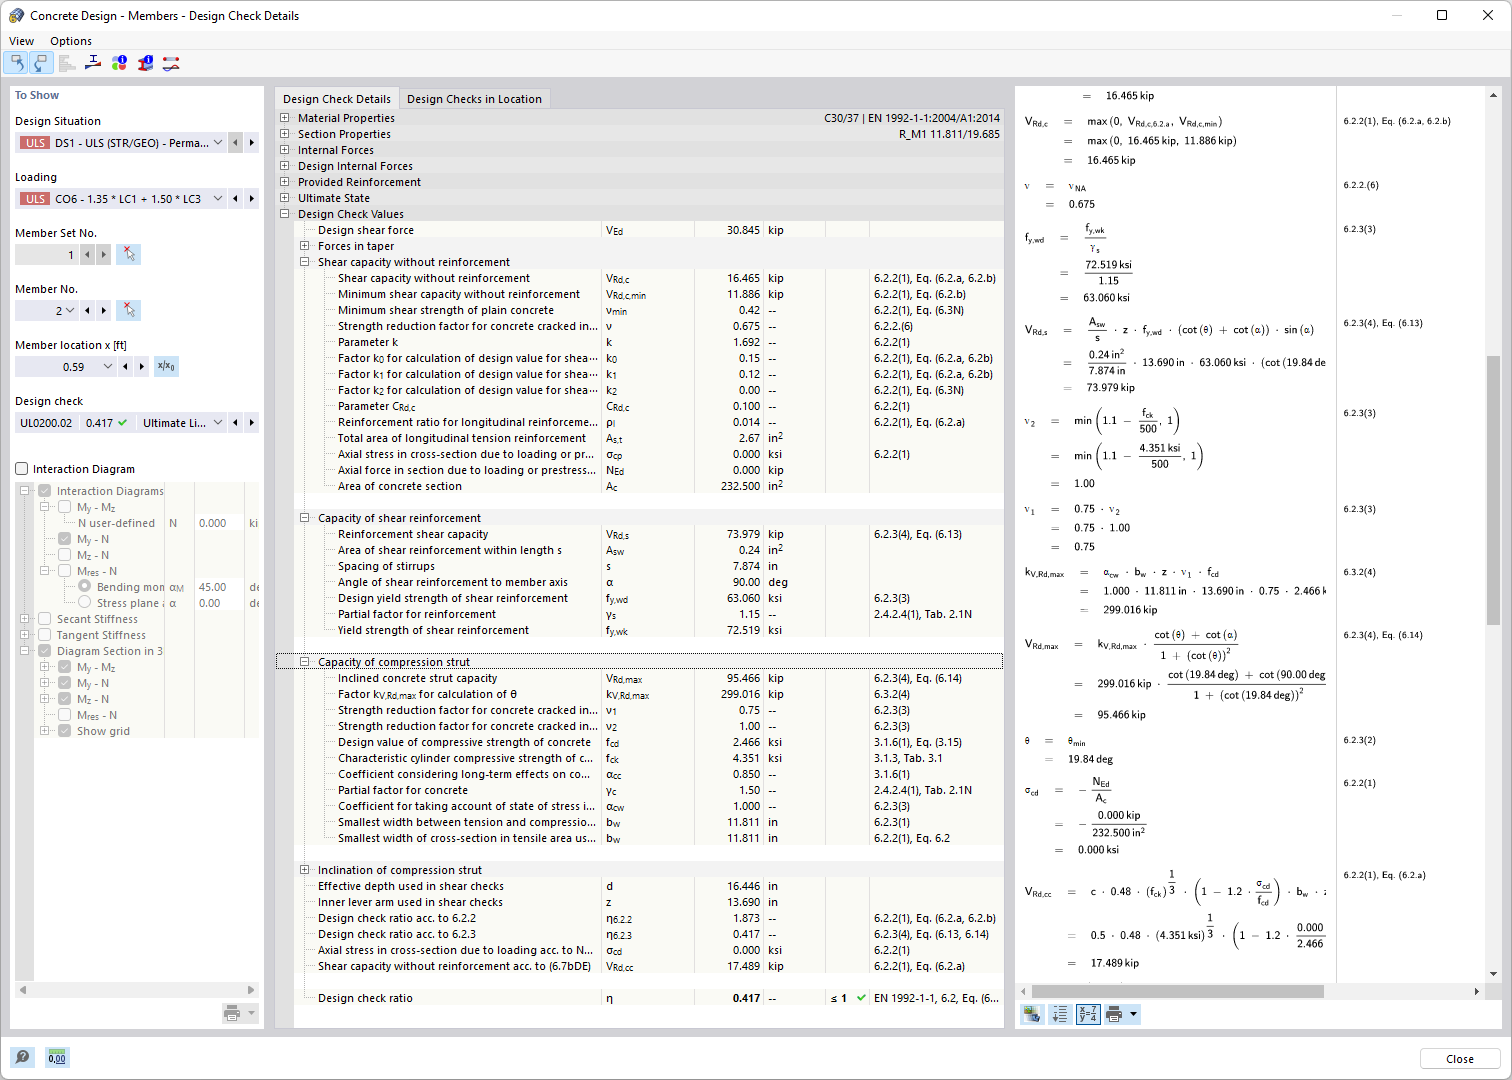Screen dimensions: 1512x1080
Task: Open the Options menu
Action: pyautogui.click(x=70, y=41)
